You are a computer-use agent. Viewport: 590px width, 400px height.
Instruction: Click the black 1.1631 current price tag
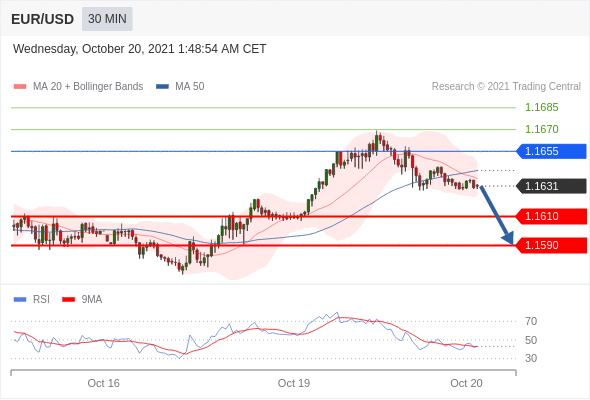tap(551, 186)
